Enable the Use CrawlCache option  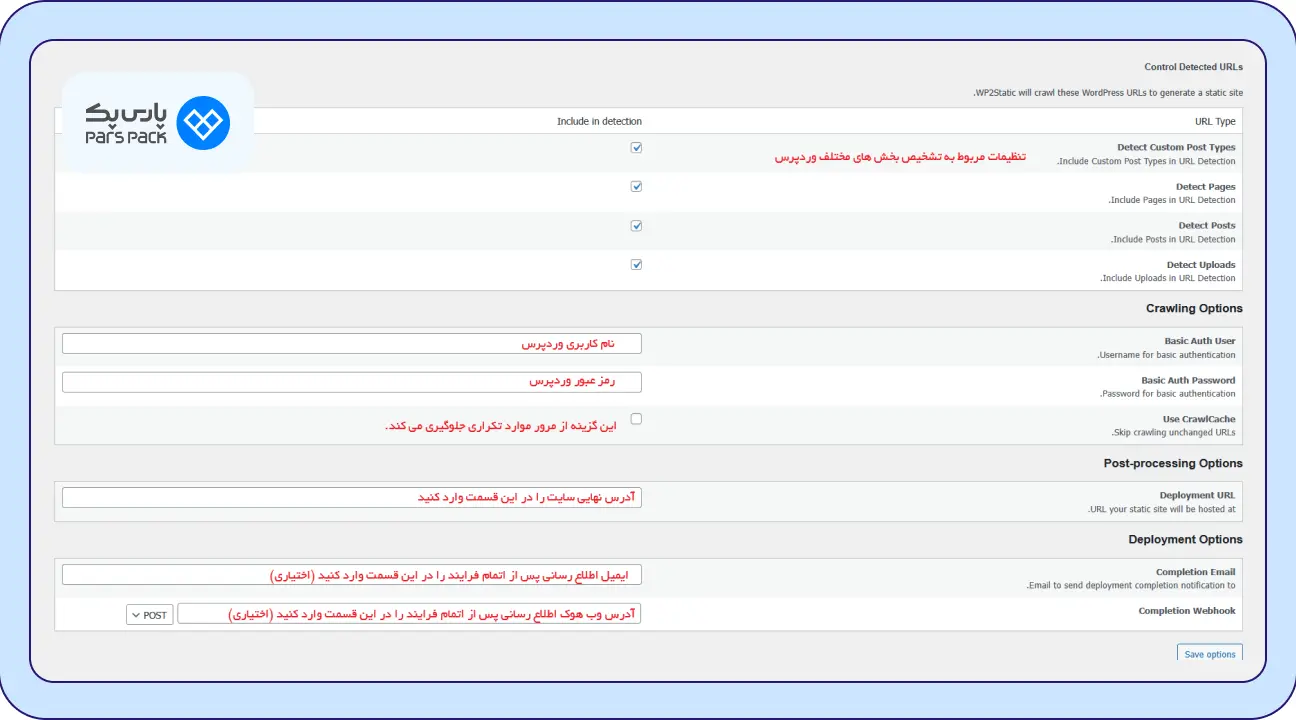click(637, 418)
